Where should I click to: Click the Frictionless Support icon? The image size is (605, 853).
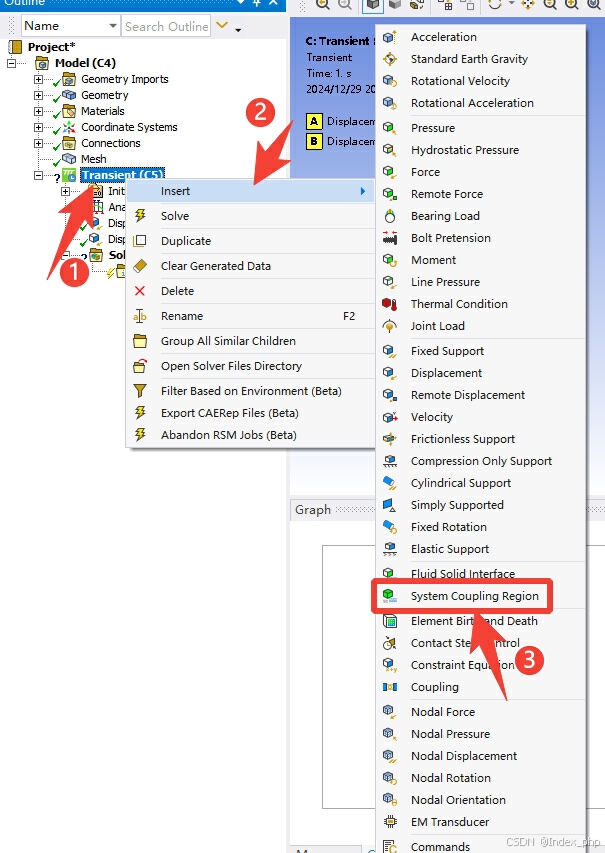pyautogui.click(x=390, y=439)
